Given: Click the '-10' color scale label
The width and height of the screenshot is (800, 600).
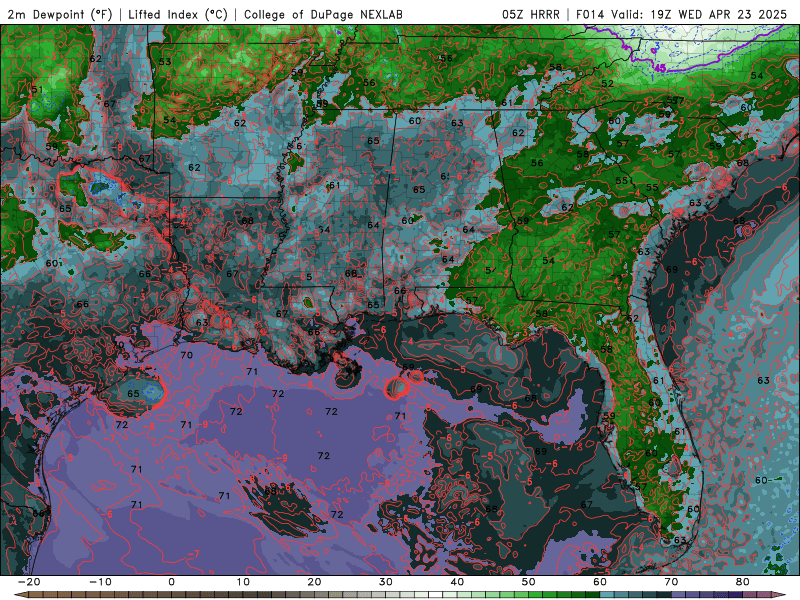Looking at the screenshot, I should coord(100,582).
